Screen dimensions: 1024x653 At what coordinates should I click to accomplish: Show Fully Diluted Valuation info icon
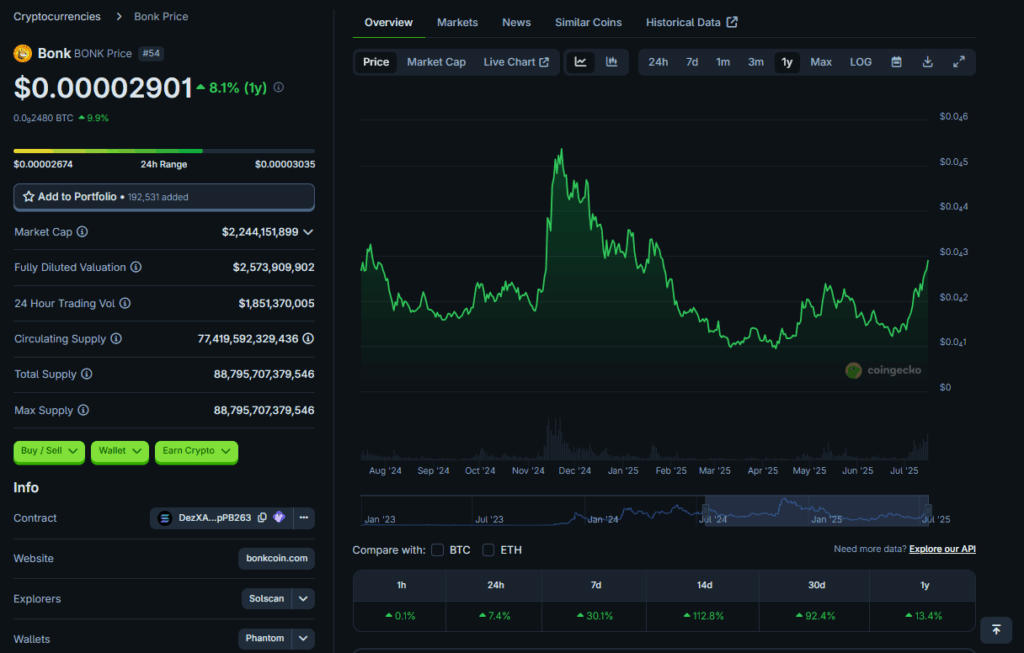click(136, 267)
